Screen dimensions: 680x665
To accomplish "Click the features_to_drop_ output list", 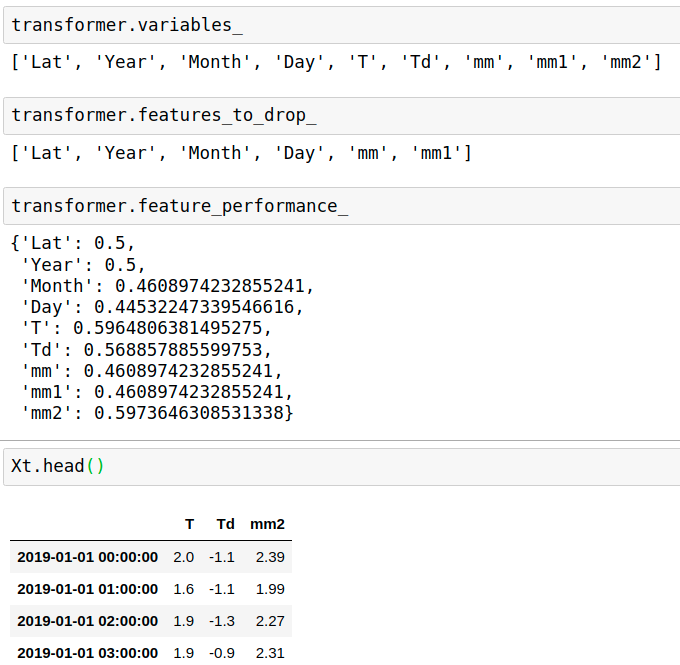I will [241, 153].
